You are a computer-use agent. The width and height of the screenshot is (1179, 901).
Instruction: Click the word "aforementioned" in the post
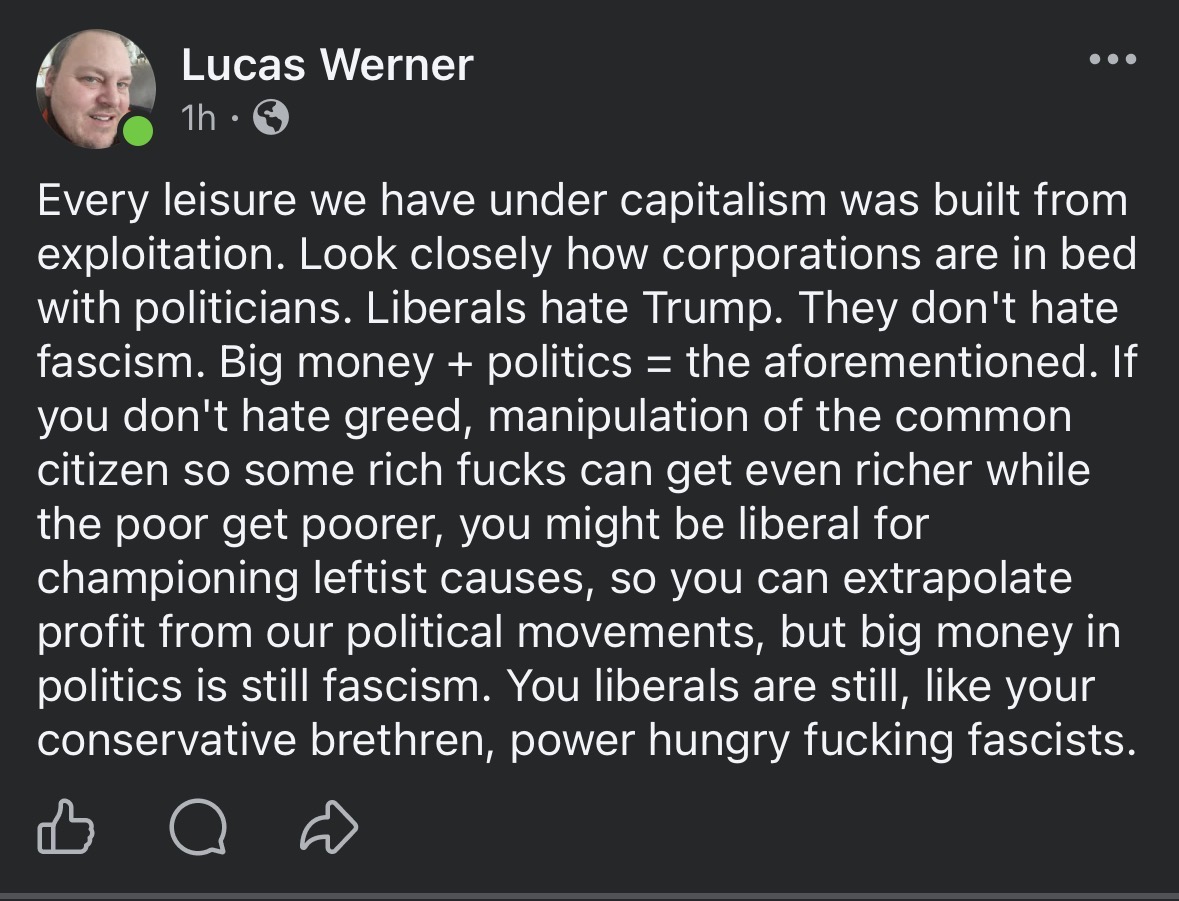tap(926, 362)
